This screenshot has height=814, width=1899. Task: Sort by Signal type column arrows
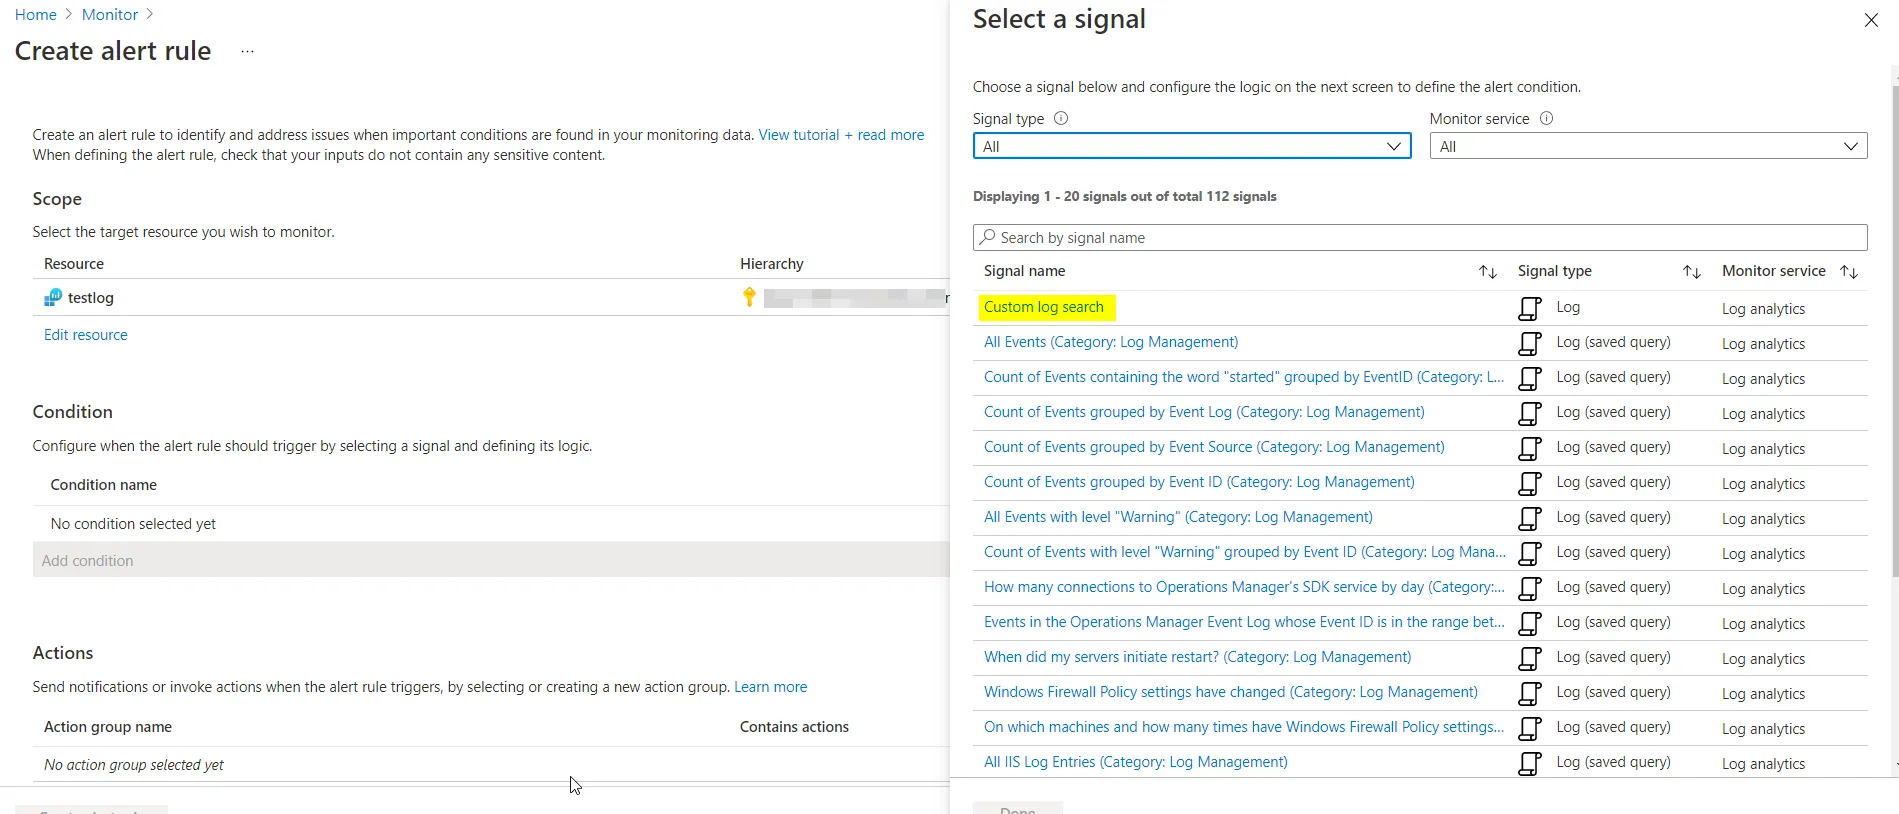(x=1691, y=272)
